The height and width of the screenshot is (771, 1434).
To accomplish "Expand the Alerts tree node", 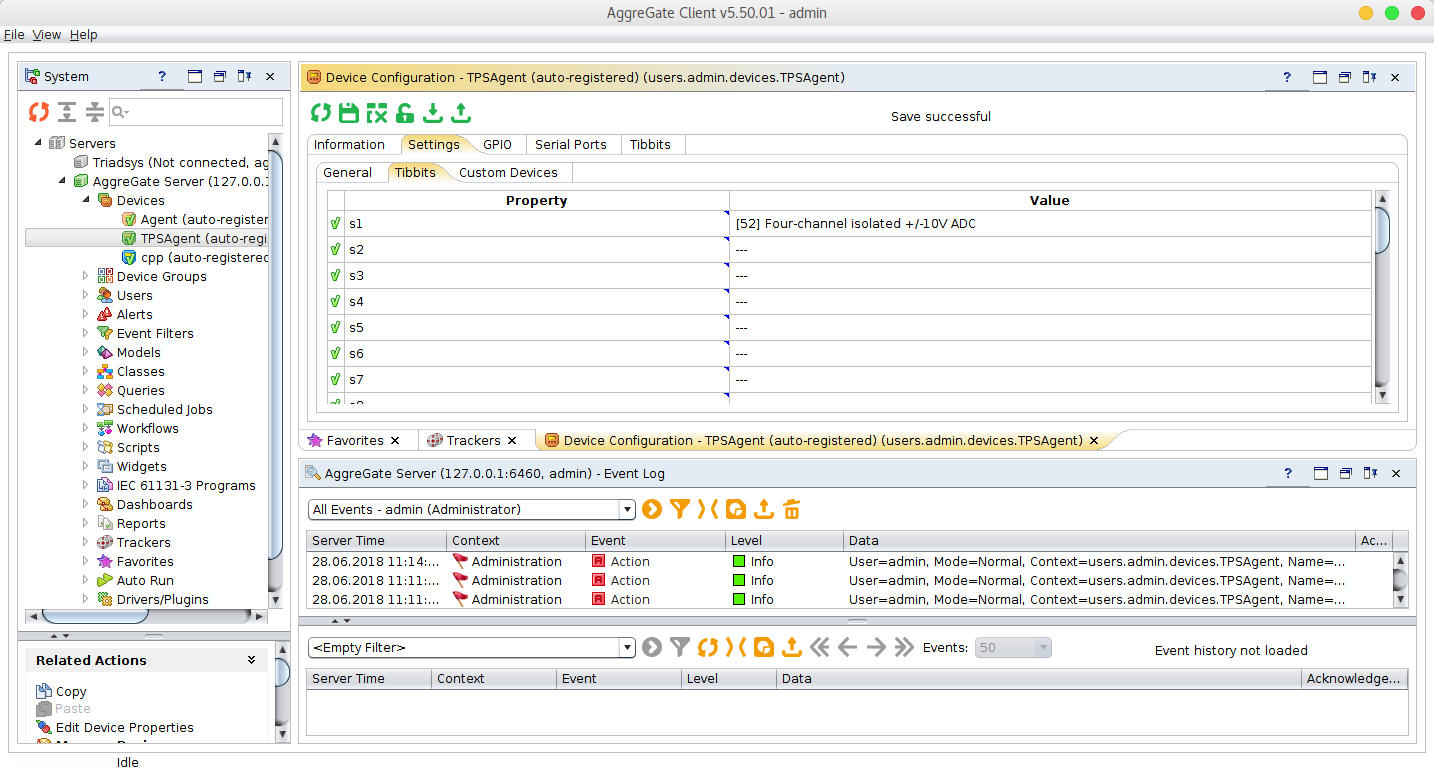I will pyautogui.click(x=86, y=314).
